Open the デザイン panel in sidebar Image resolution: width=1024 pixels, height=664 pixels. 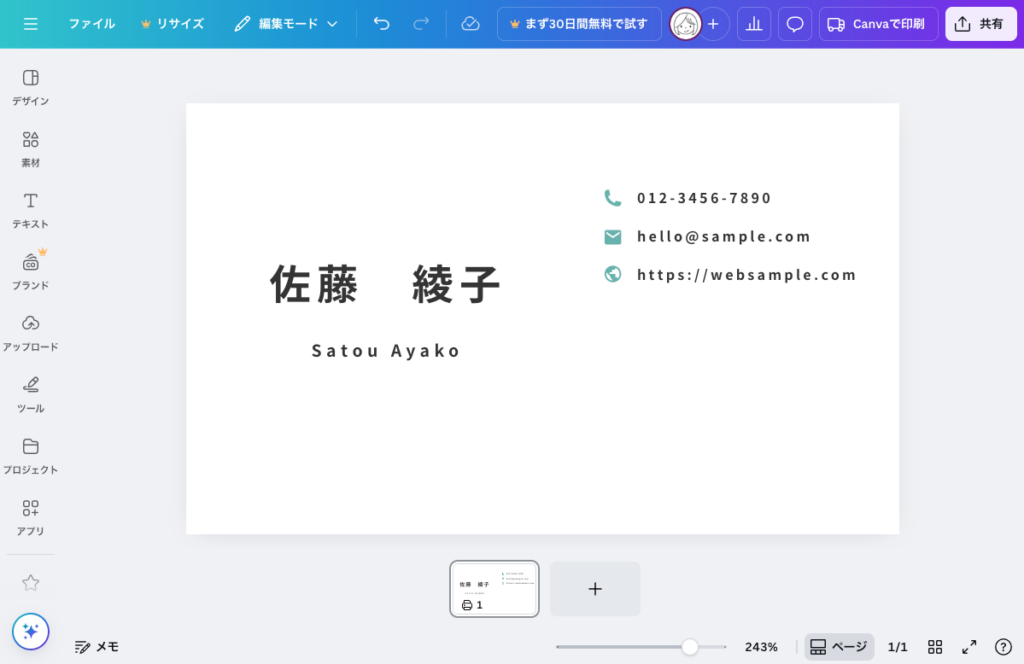[x=30, y=87]
